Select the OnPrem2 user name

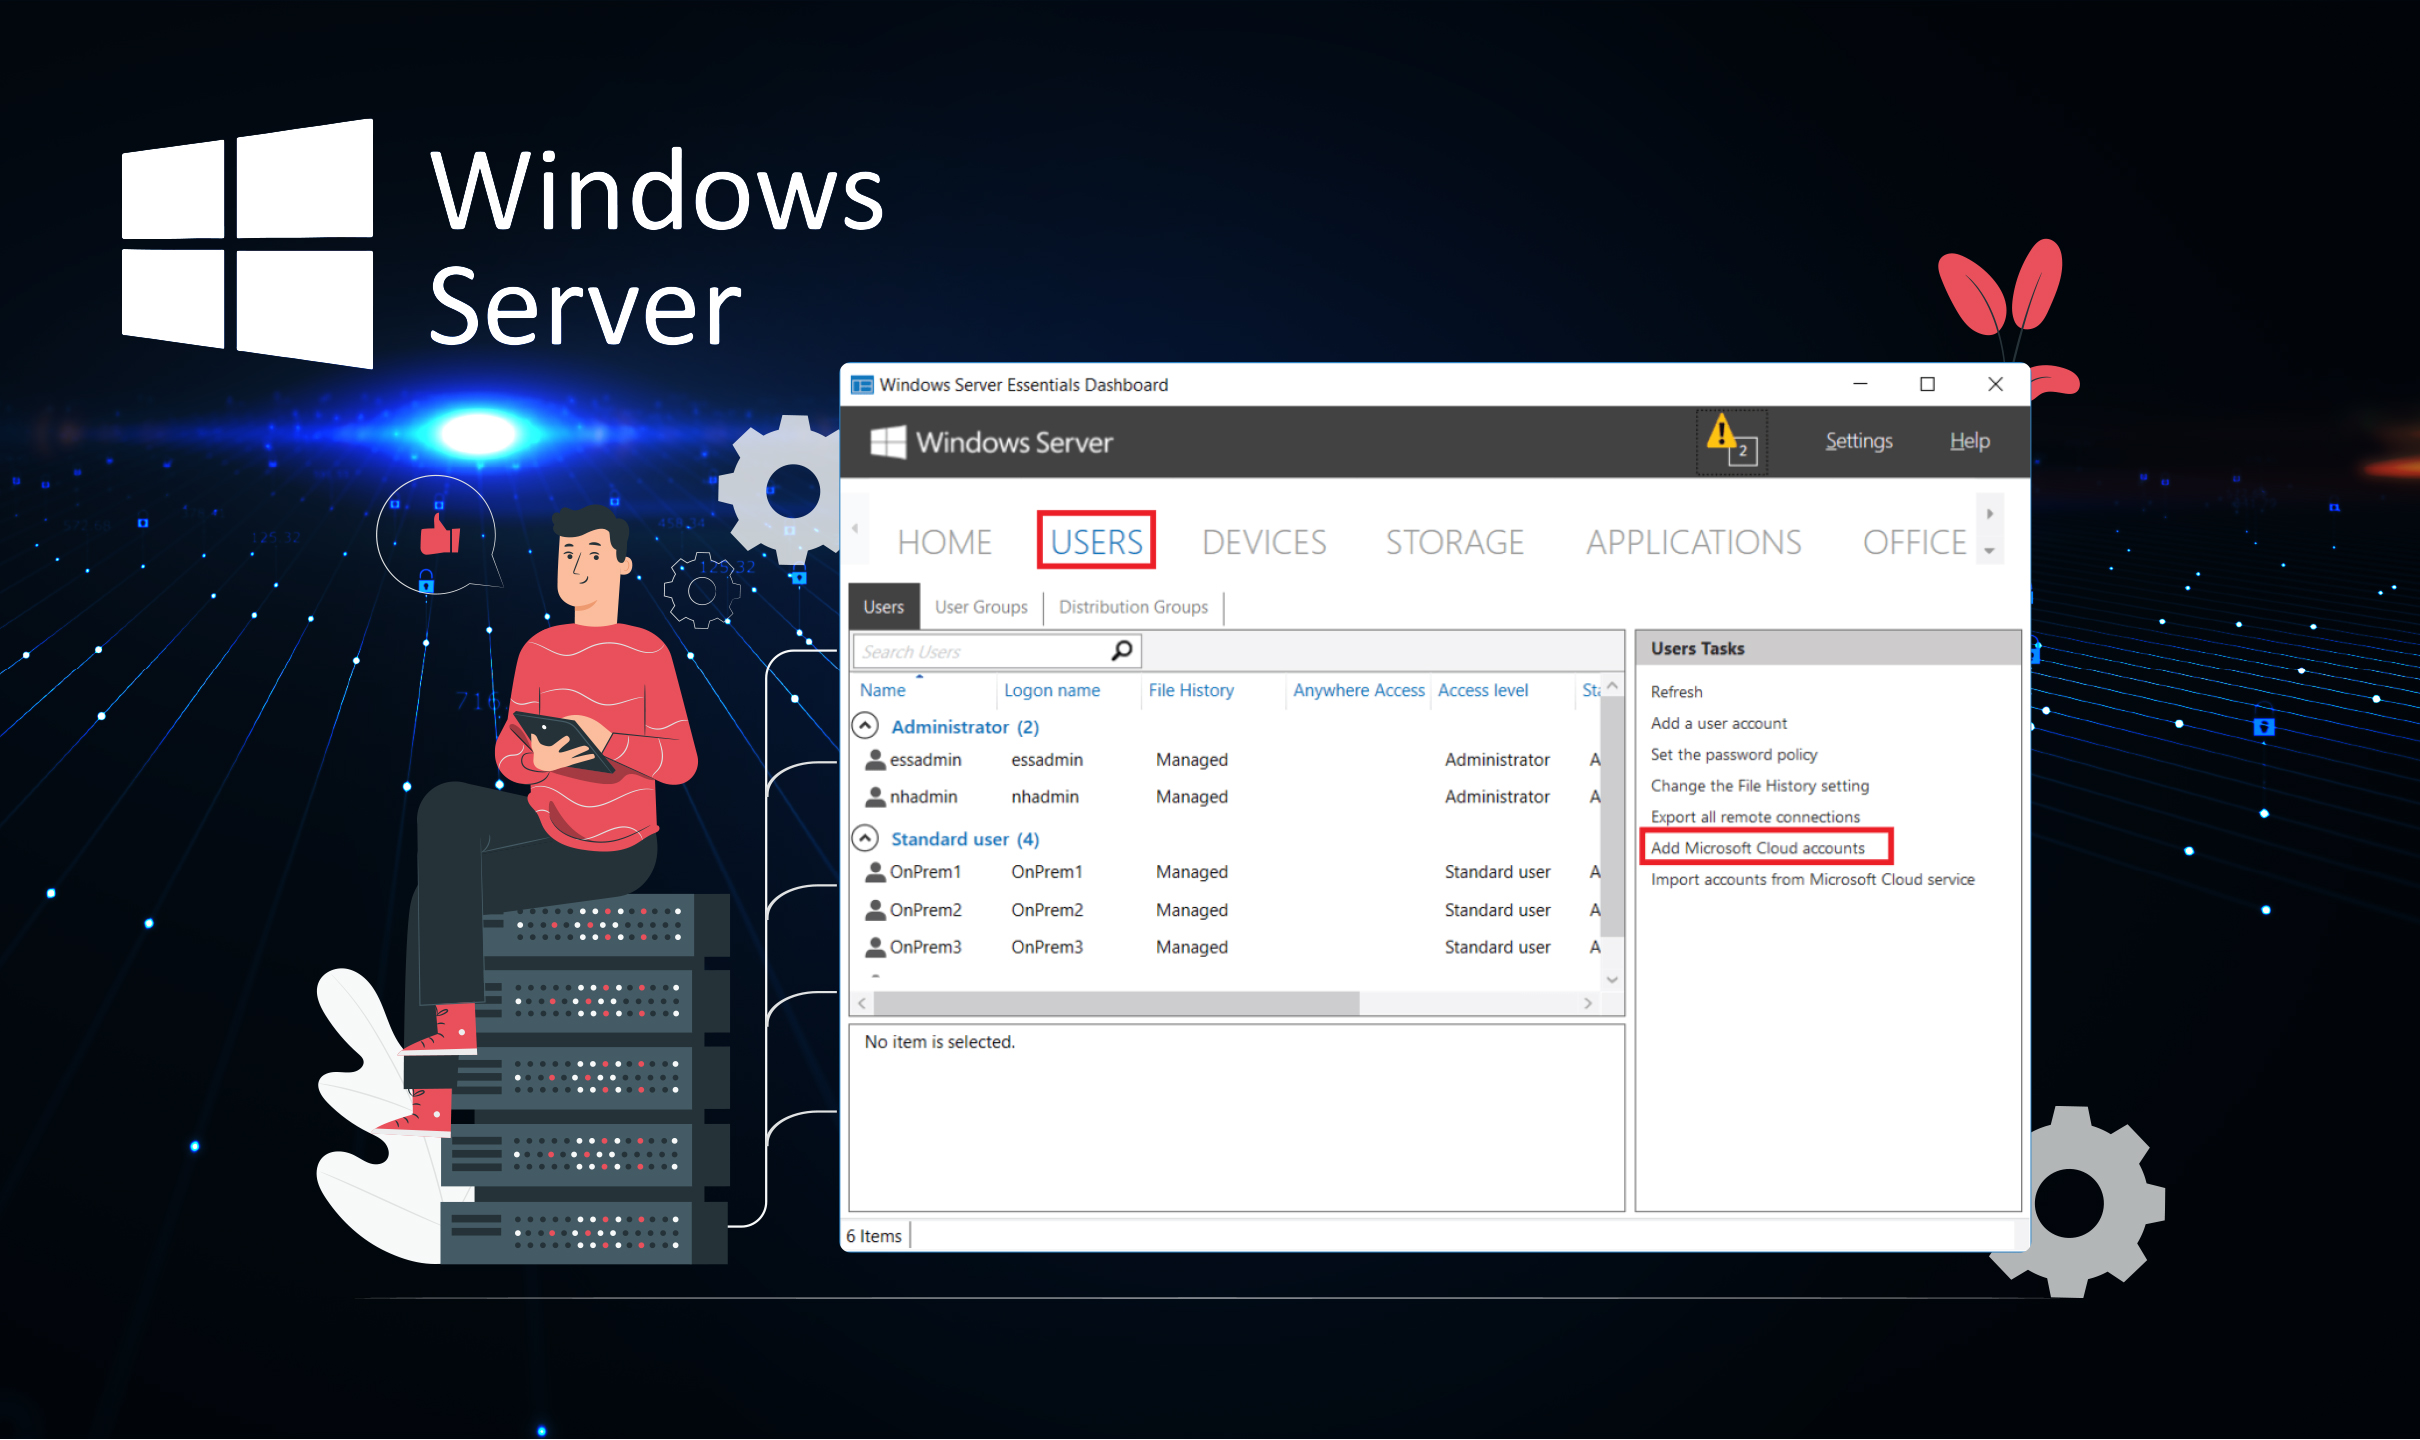[925, 910]
